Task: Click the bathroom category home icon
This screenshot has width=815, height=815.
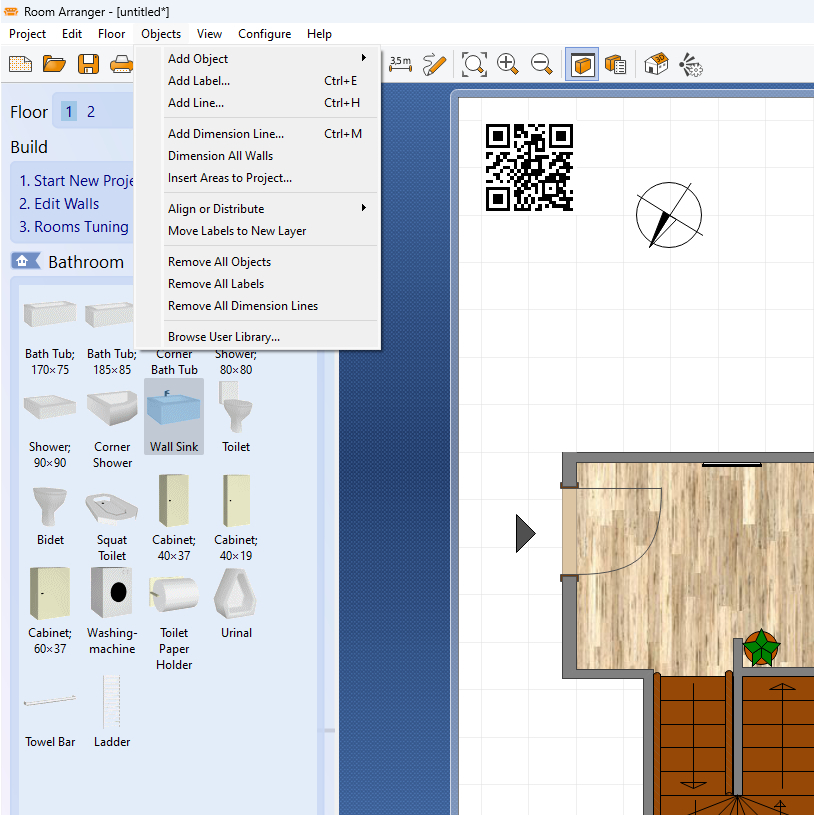Action: click(x=24, y=262)
